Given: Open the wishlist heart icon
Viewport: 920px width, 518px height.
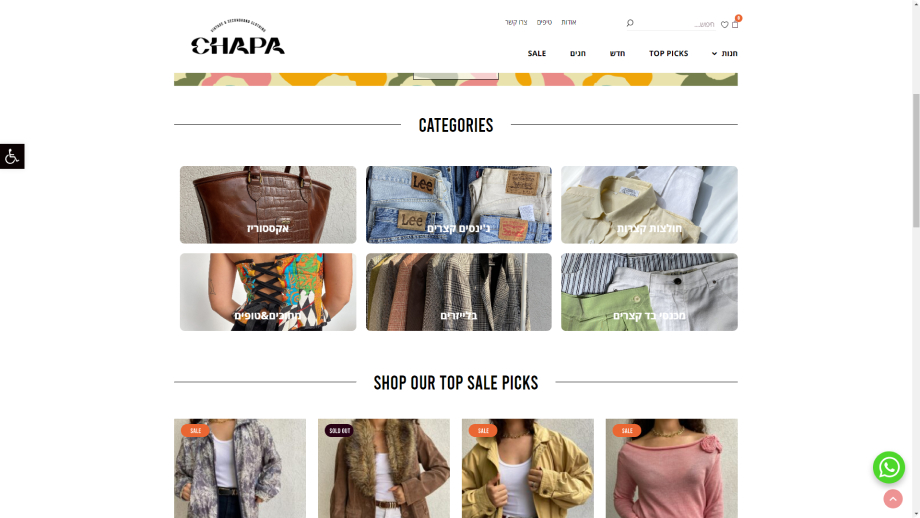Looking at the screenshot, I should (x=725, y=25).
